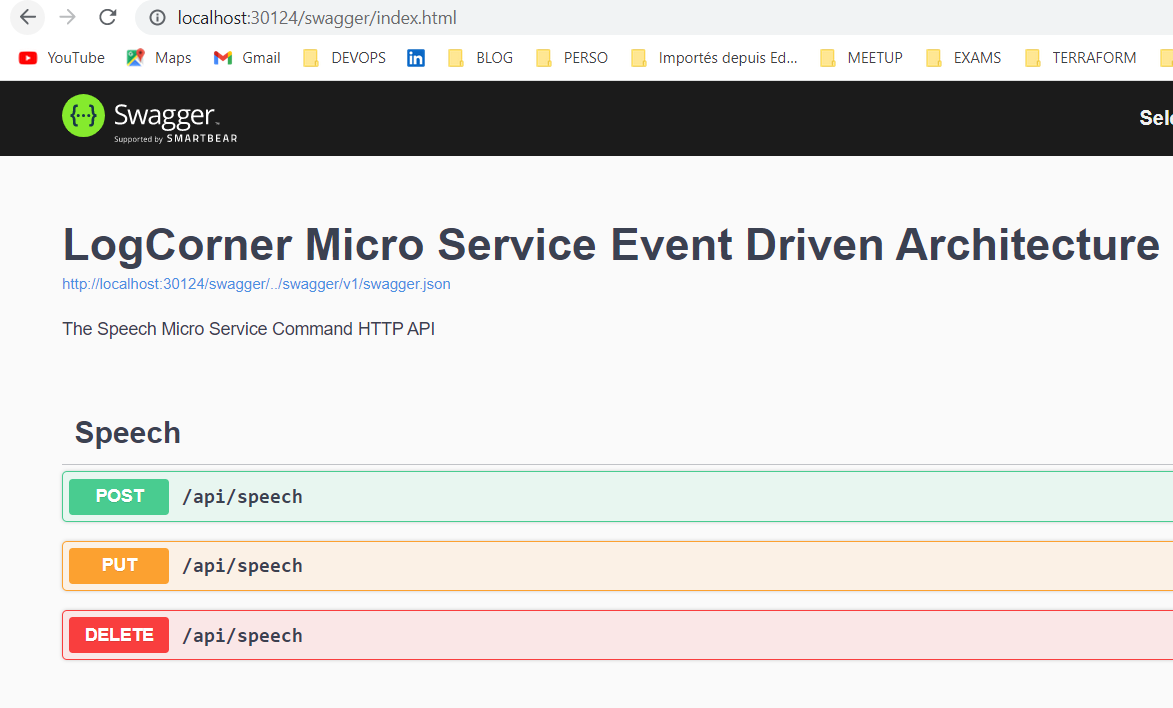1173x708 pixels.
Task: Open the Google Maps bookmark
Action: pos(157,57)
